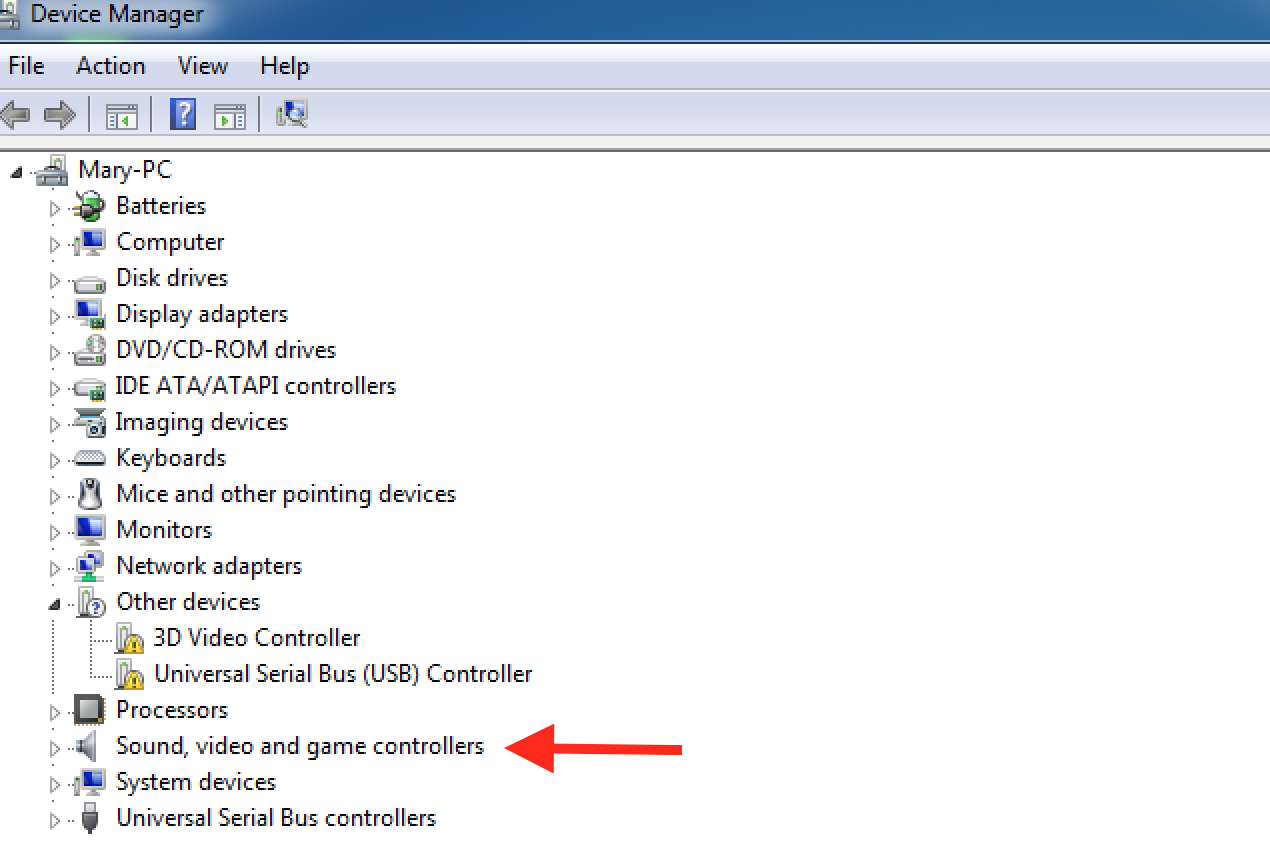Expand Sound, video and game controllers

tap(55, 749)
